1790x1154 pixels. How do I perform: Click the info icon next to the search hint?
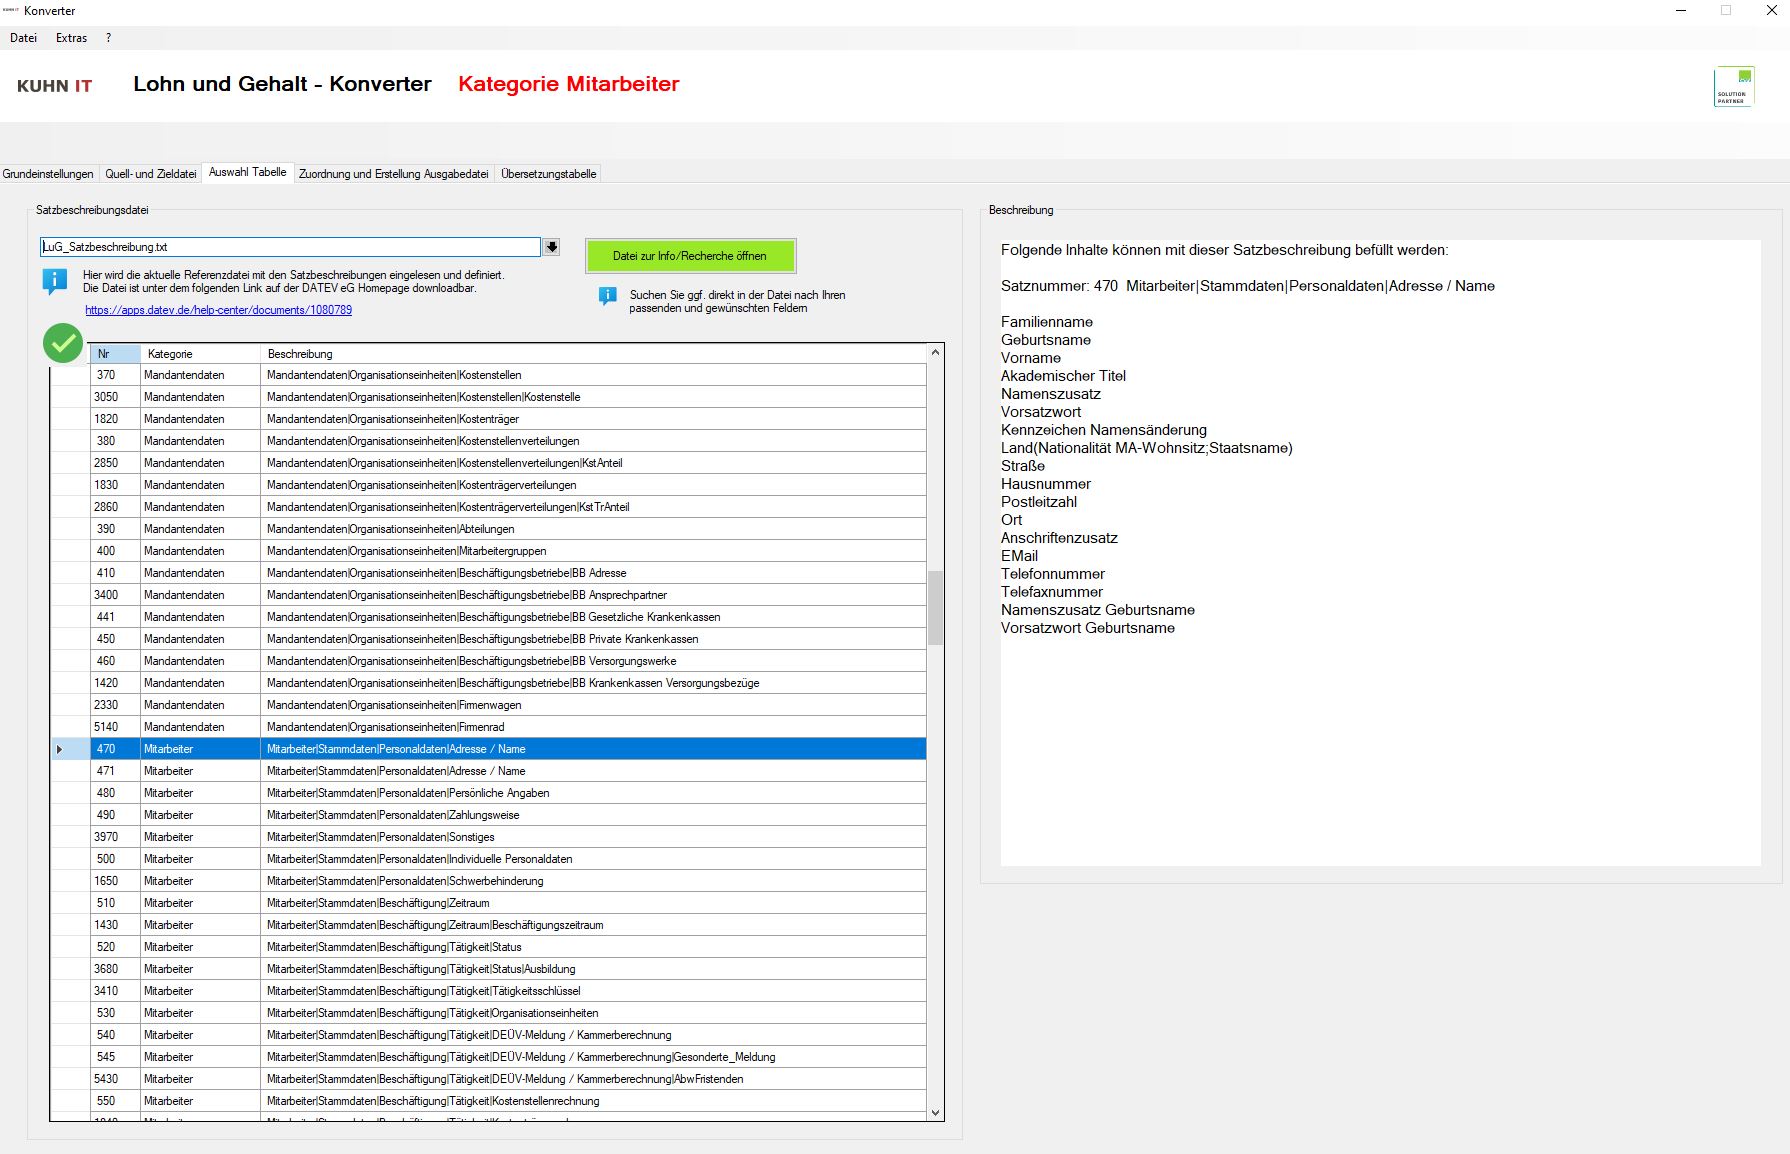[606, 295]
